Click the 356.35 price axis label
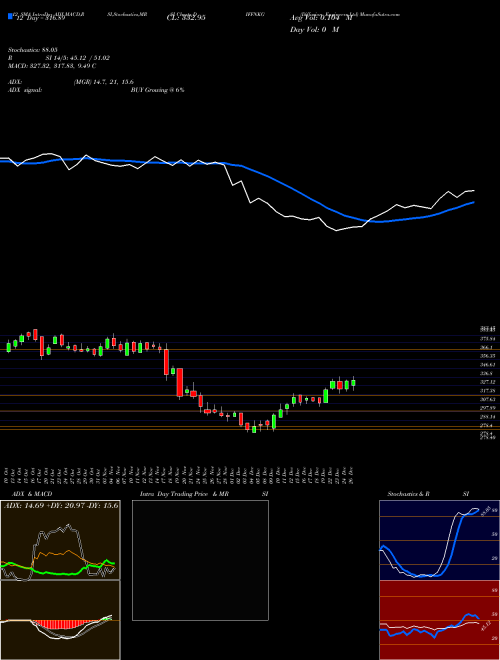Image resolution: width=500 pixels, height=660 pixels. coord(488,356)
